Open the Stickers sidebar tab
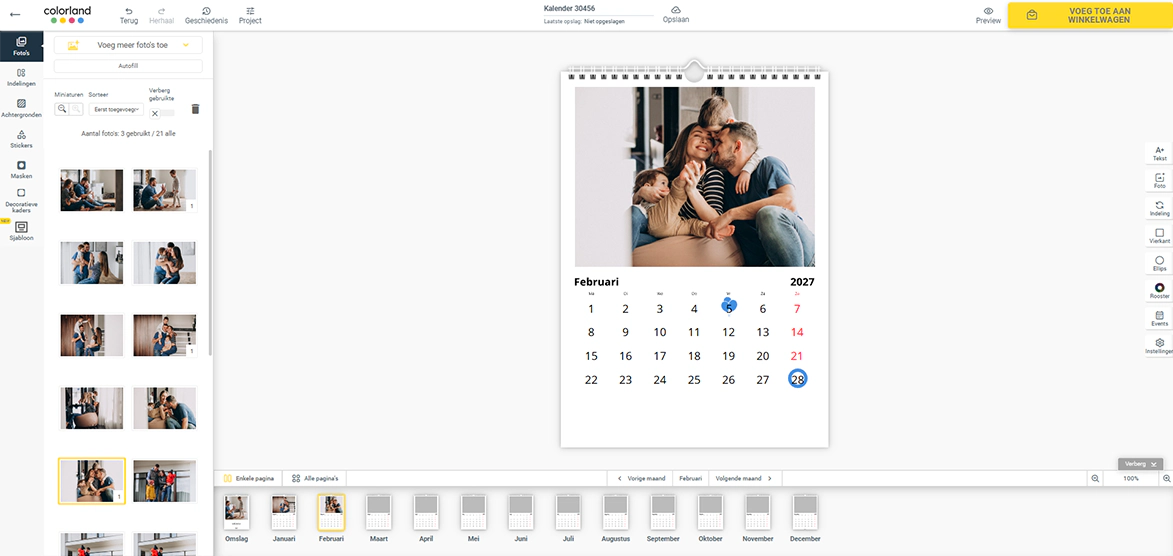Image resolution: width=1173 pixels, height=556 pixels. (21, 139)
